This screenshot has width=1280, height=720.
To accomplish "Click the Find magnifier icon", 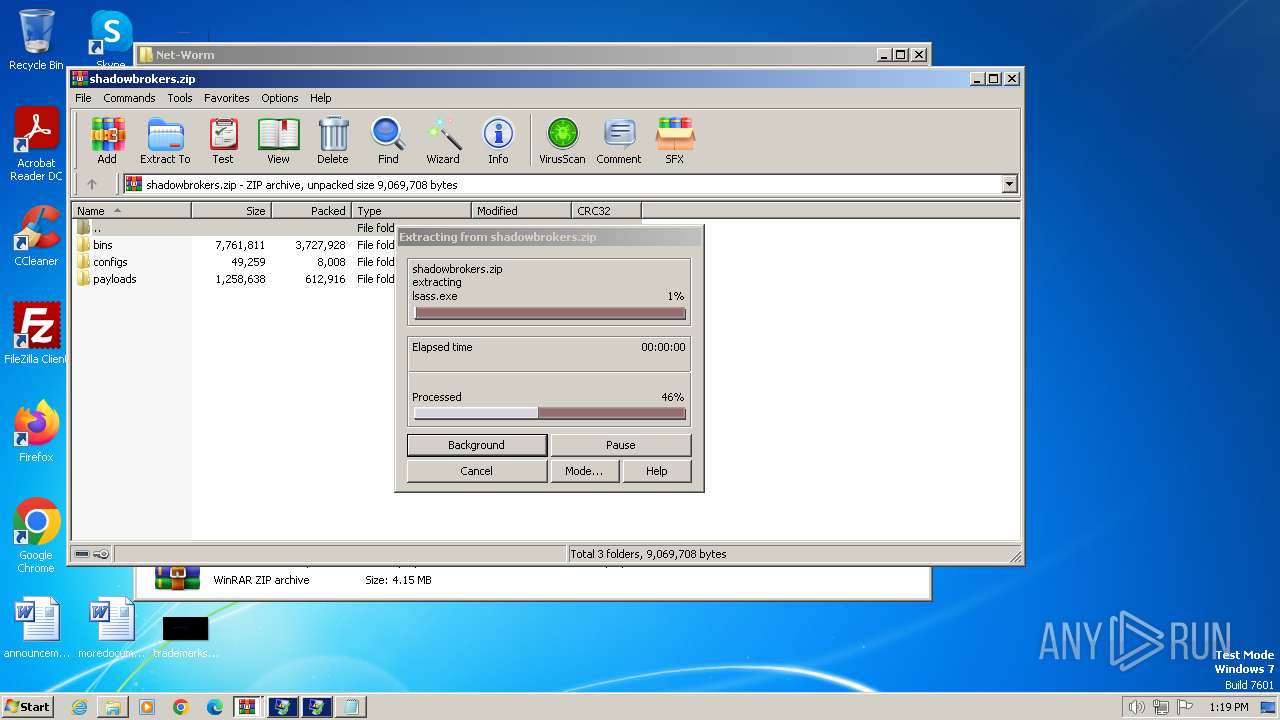I will [388, 140].
